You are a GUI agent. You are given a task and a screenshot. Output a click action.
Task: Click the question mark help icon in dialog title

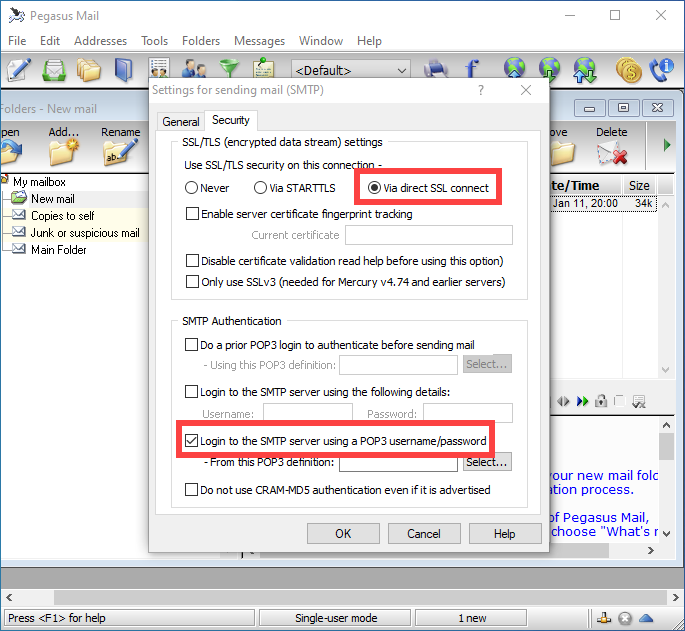[481, 90]
